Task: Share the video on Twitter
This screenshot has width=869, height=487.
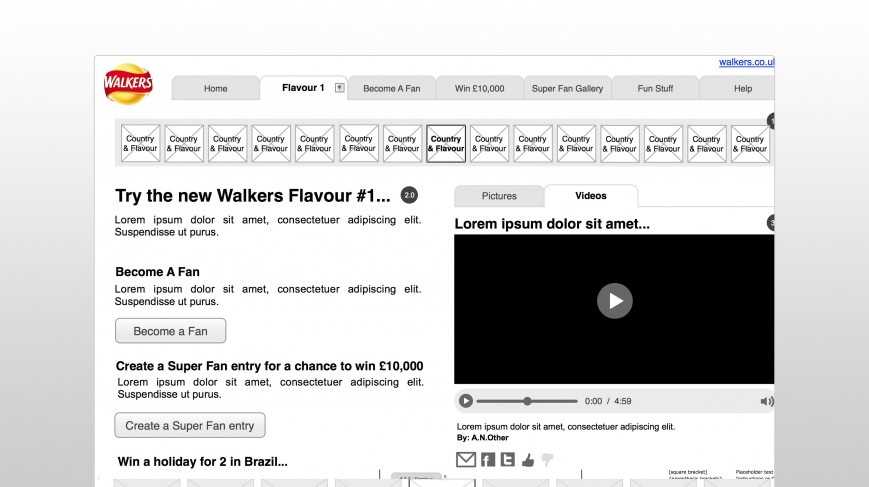Action: pyautogui.click(x=508, y=459)
